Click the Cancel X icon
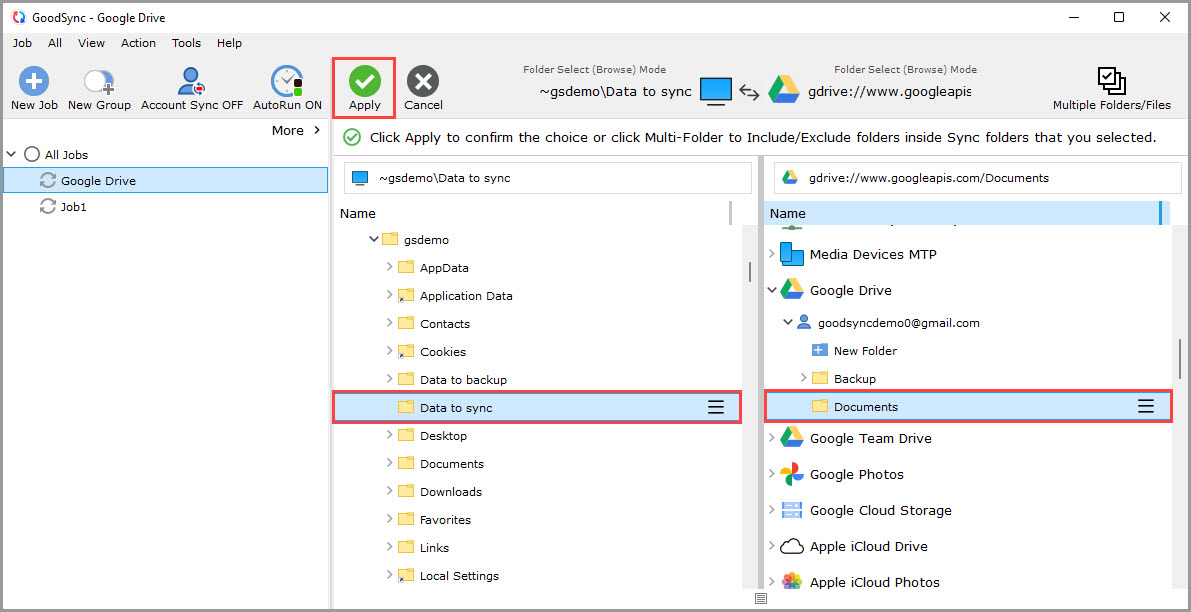 pyautogui.click(x=423, y=81)
